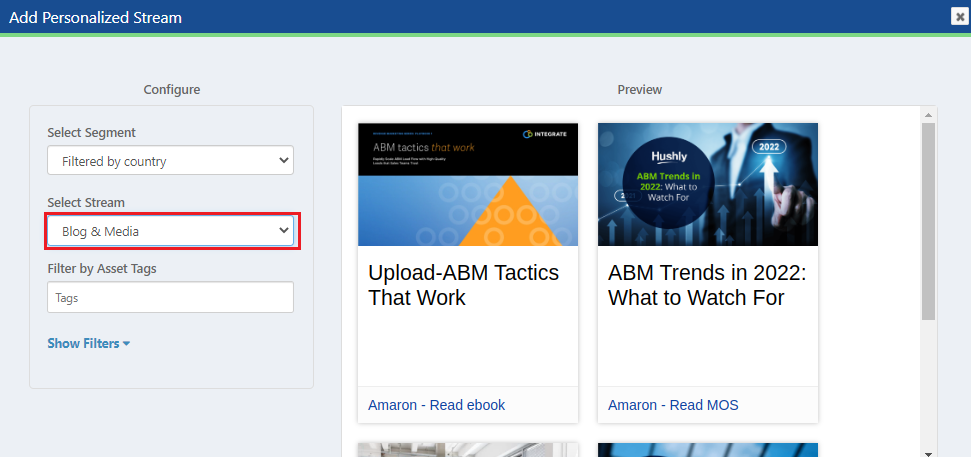Click the preview scrollbar up arrow
The height and width of the screenshot is (457, 971).
click(928, 115)
